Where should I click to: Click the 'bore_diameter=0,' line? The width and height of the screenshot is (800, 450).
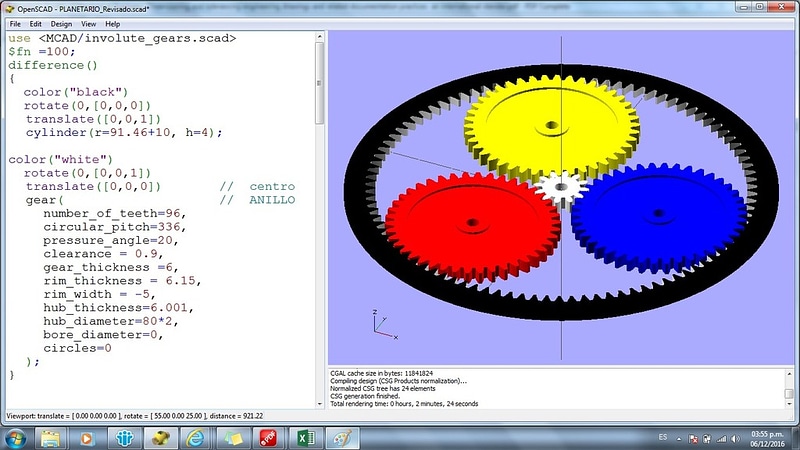coord(103,335)
